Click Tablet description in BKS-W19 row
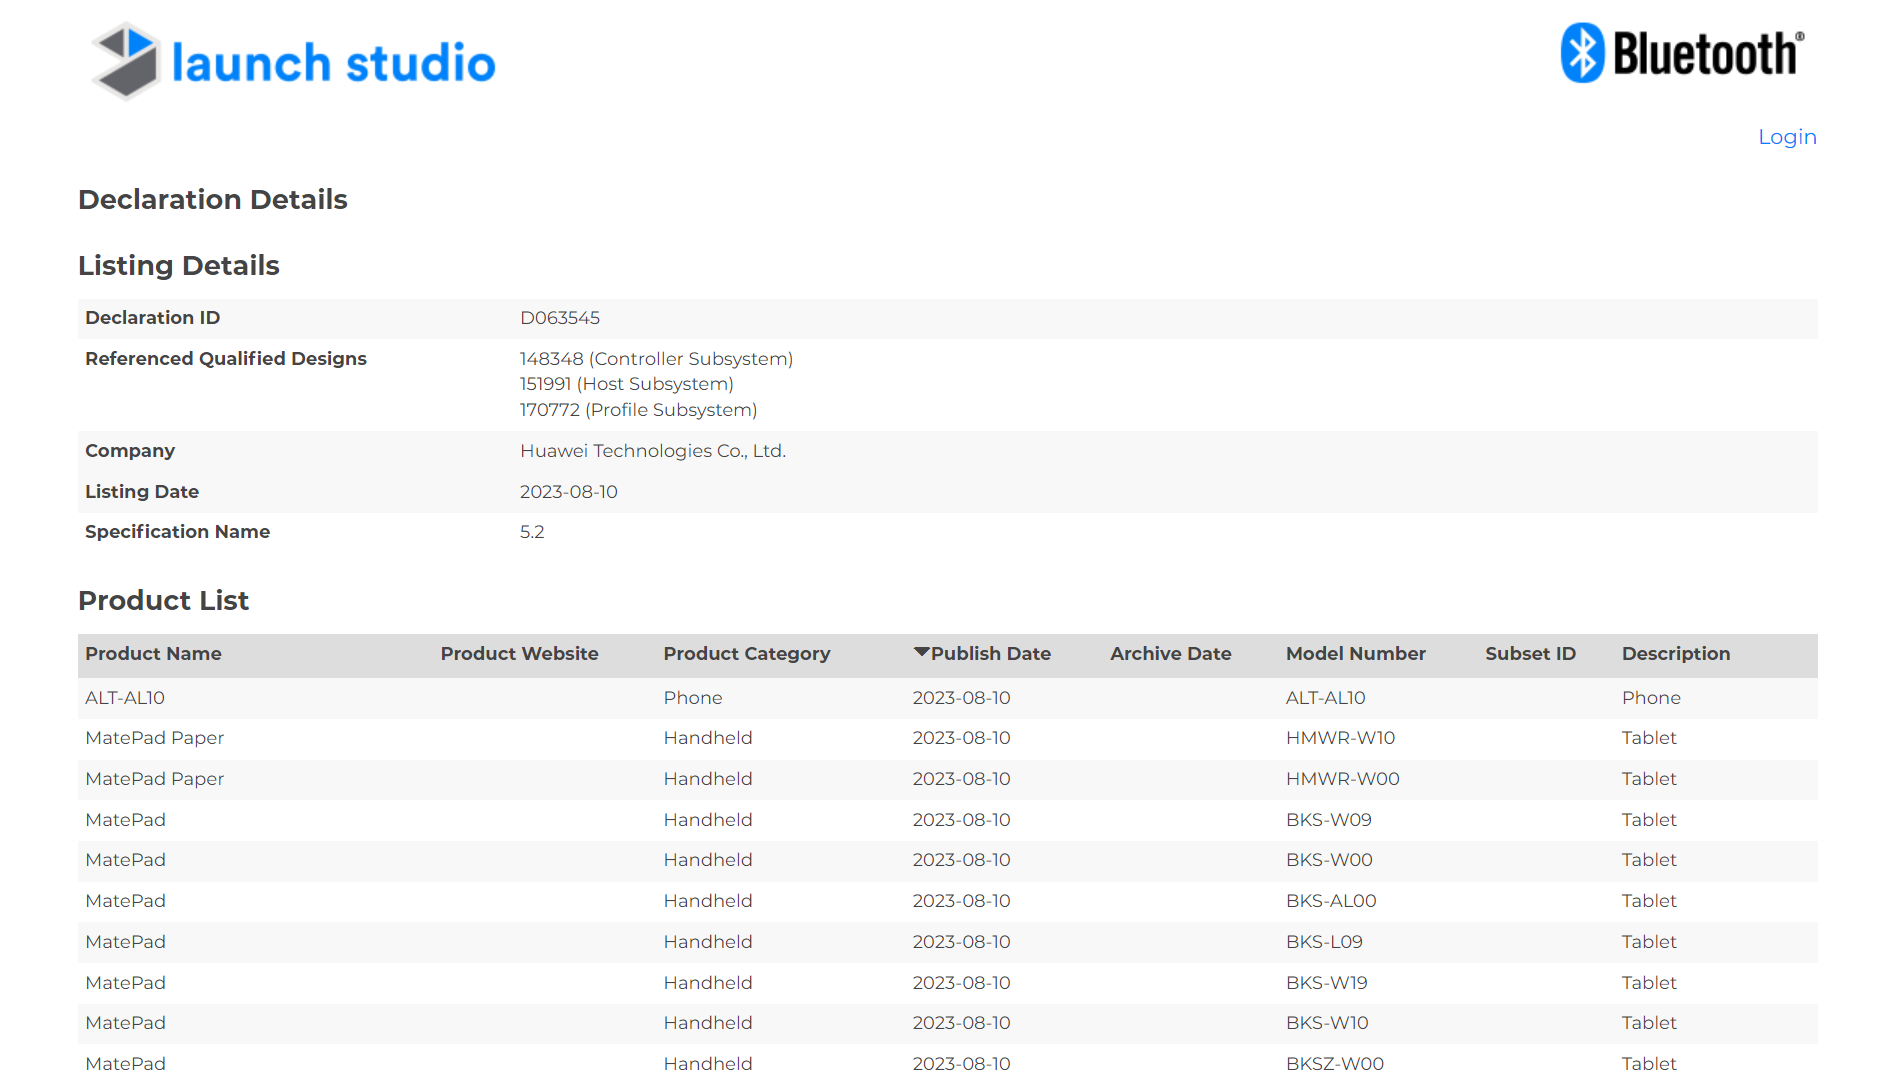1888x1079 pixels. (1649, 983)
